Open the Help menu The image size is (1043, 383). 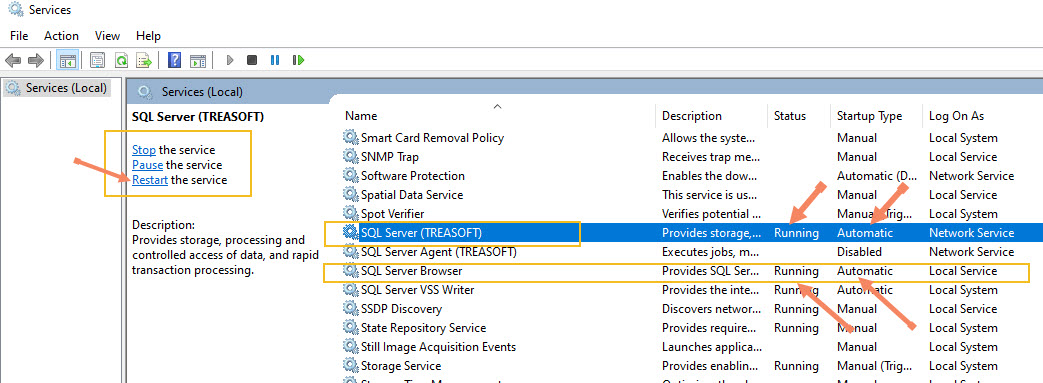coord(148,36)
